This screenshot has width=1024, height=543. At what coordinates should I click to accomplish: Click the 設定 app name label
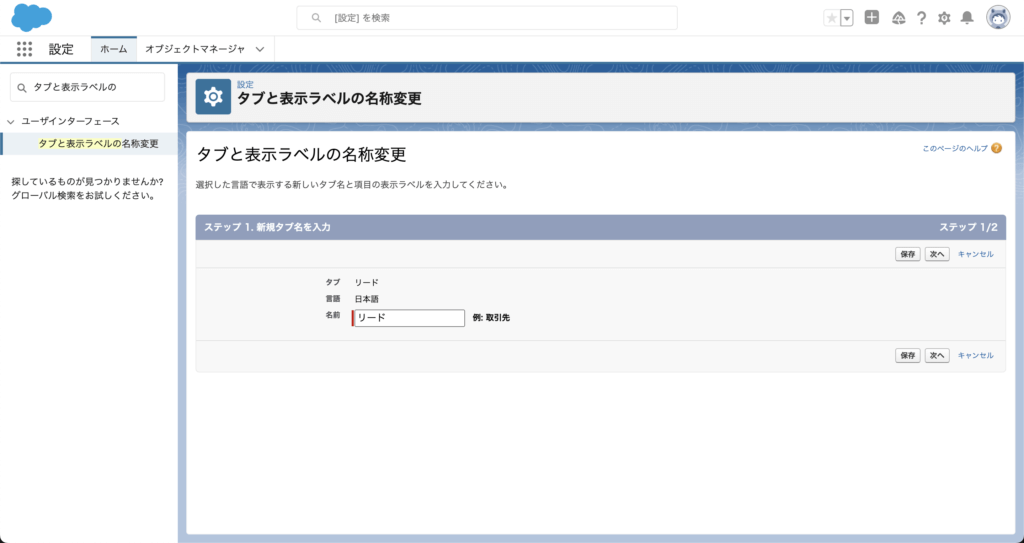tap(61, 49)
